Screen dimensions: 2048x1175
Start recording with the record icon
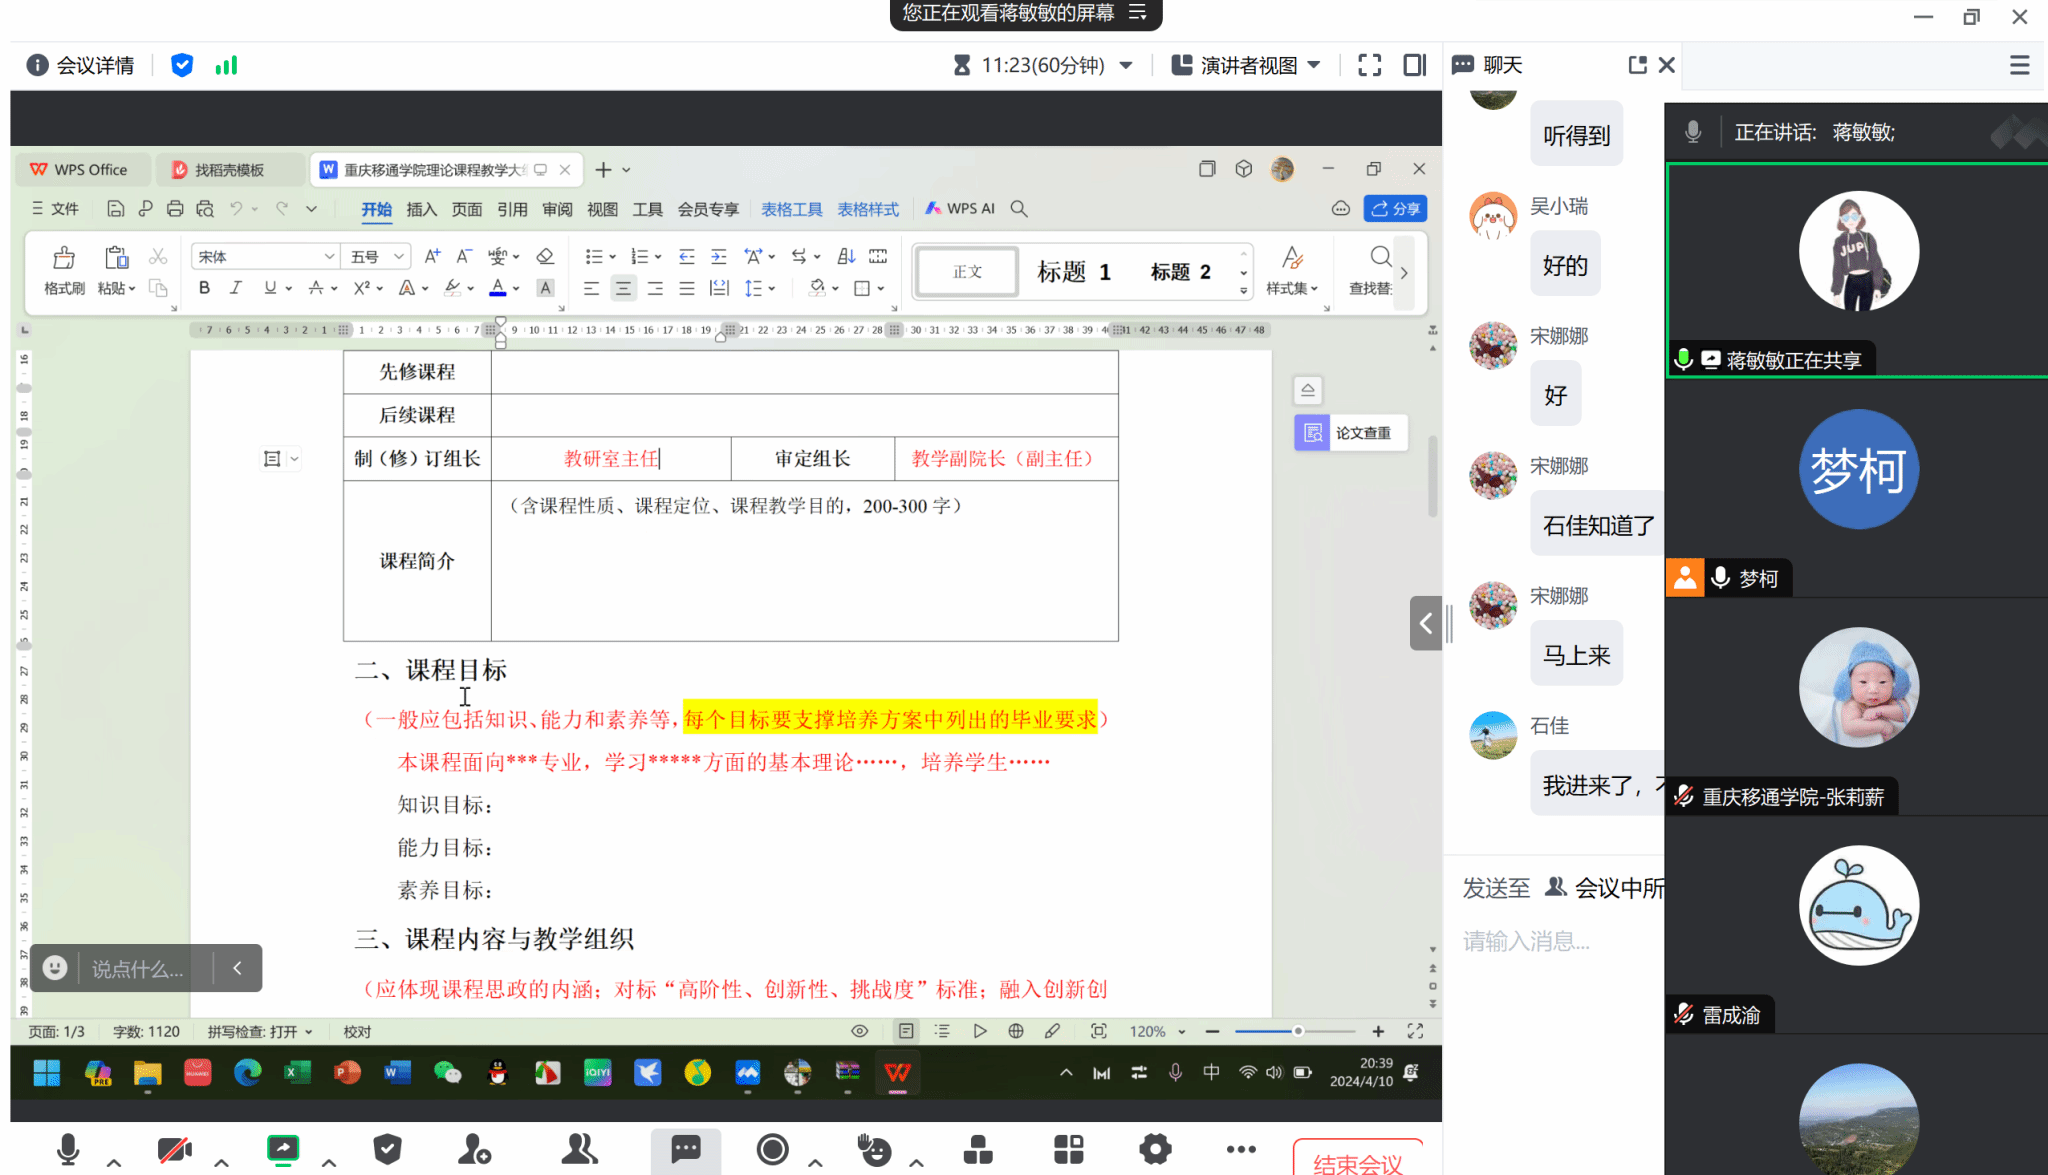(772, 1150)
